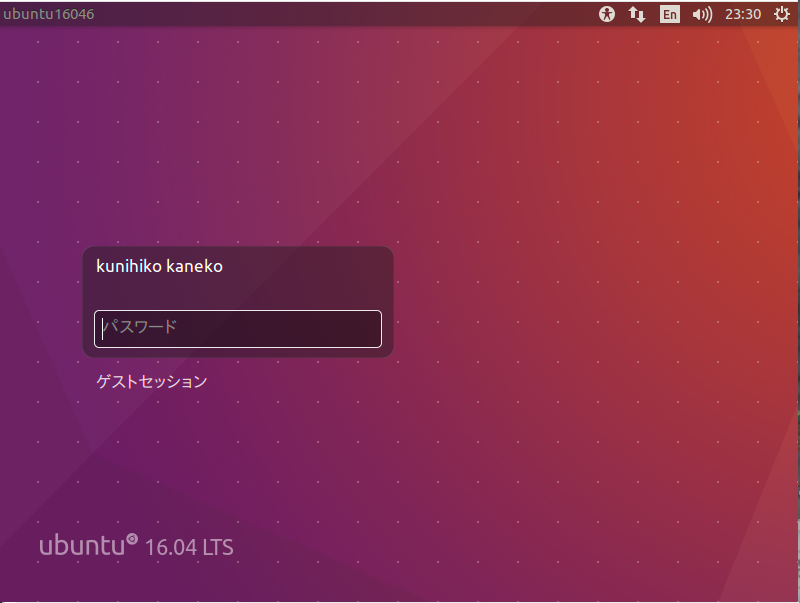Open the sound volume indicator

coord(702,14)
